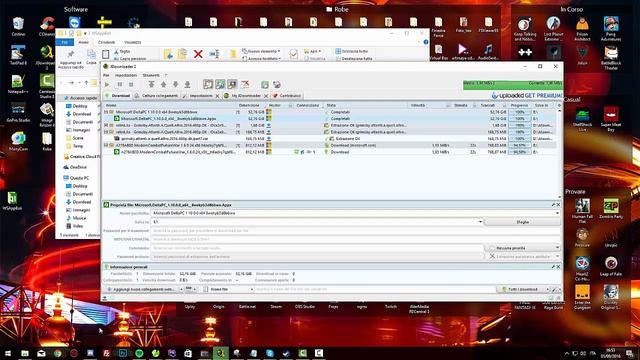This screenshot has height=360, width=640.
Task: Open the Nome file search filter dropdown
Action: click(x=228, y=289)
